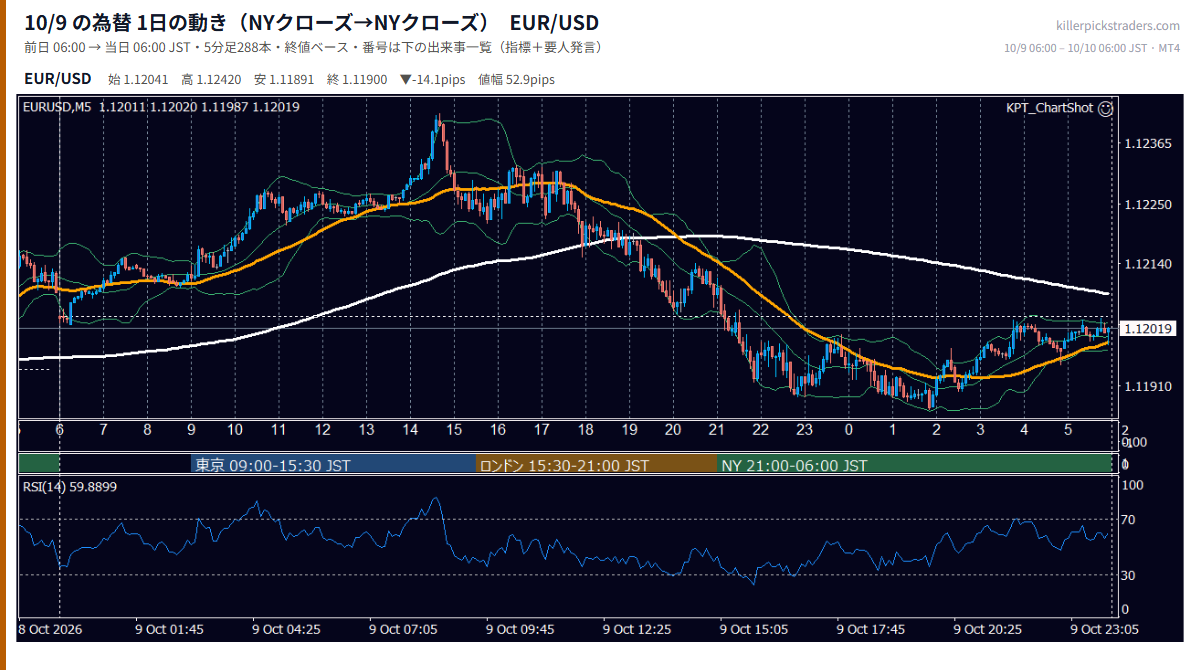1200x670 pixels.
Task: Click the open value 始 1.12041
Action: coord(139,79)
